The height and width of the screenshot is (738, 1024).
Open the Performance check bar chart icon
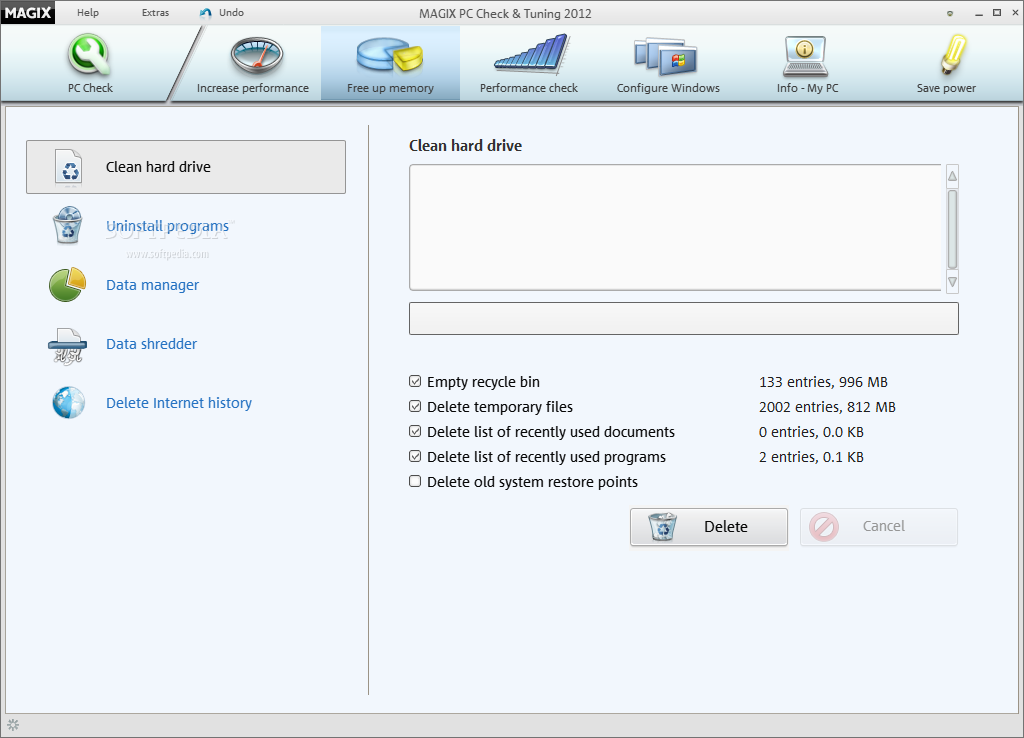coord(531,54)
